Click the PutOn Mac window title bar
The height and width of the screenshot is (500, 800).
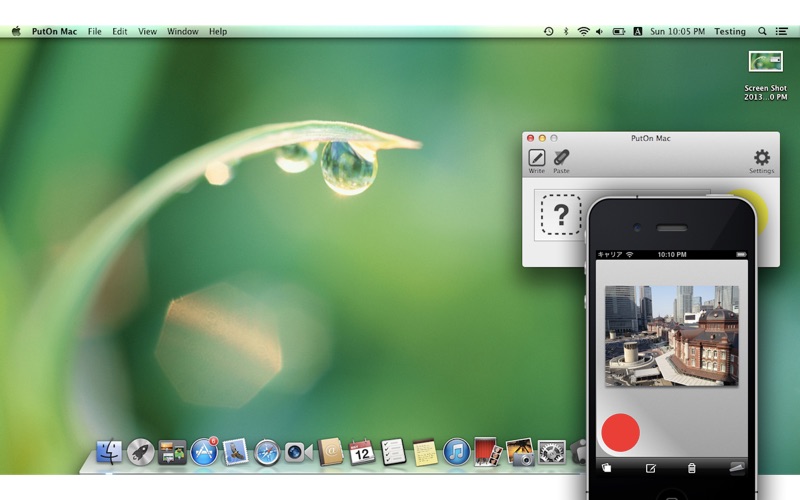(651, 138)
